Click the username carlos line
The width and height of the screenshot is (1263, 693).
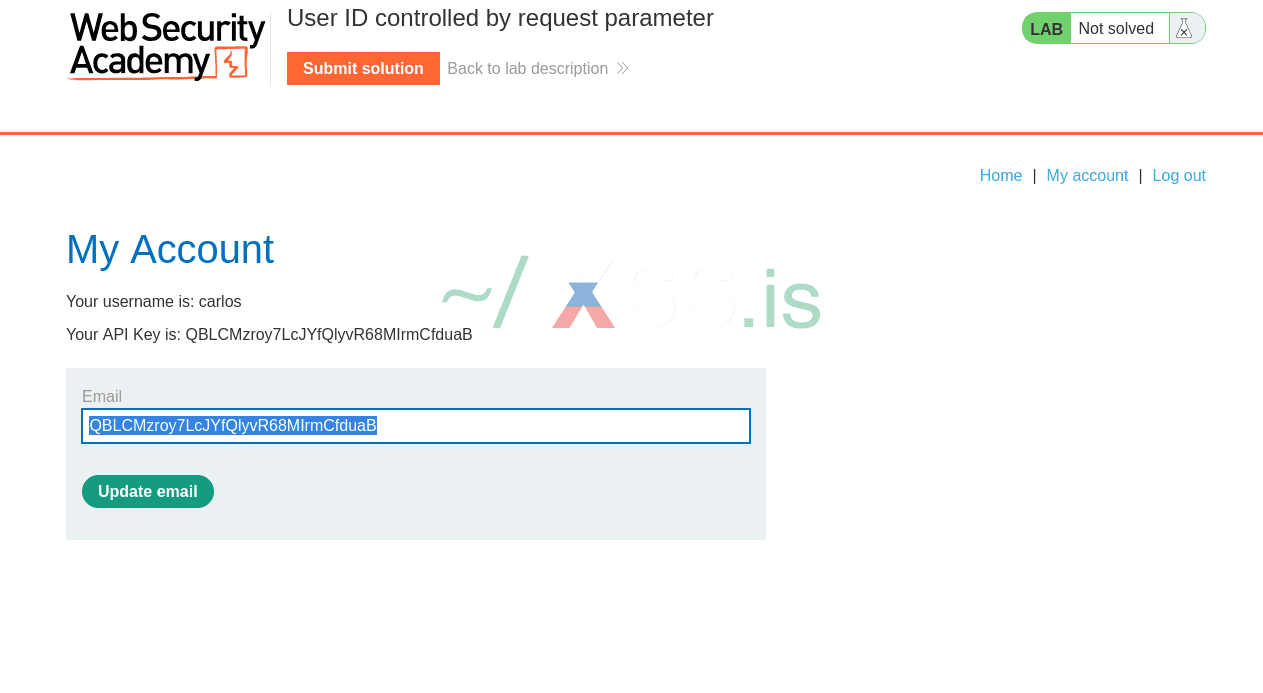pyautogui.click(x=154, y=301)
